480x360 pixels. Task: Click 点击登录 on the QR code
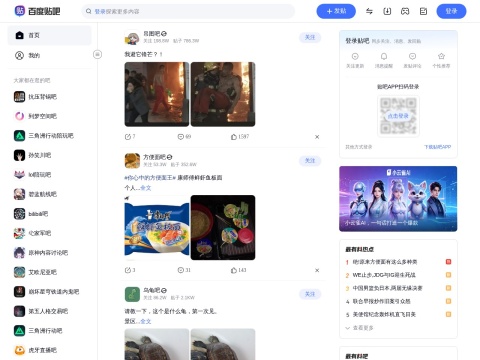pos(398,116)
